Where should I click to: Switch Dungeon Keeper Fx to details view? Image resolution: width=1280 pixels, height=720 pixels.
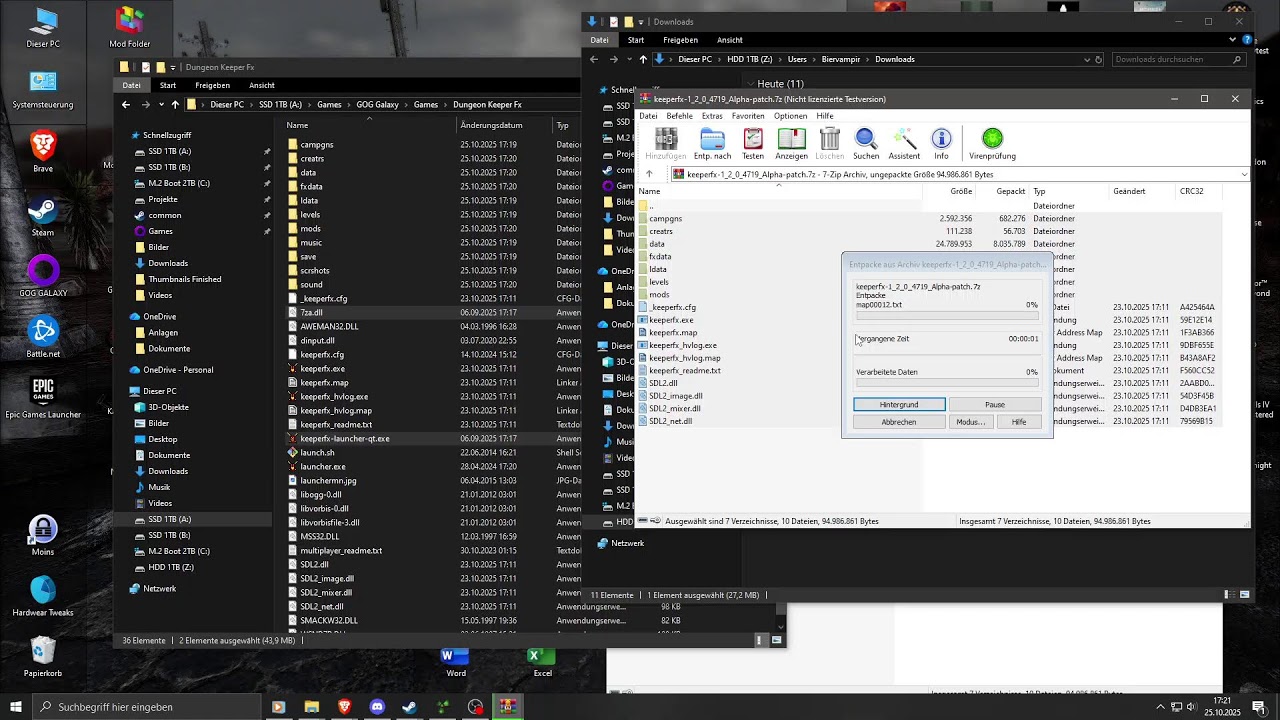coord(762,640)
